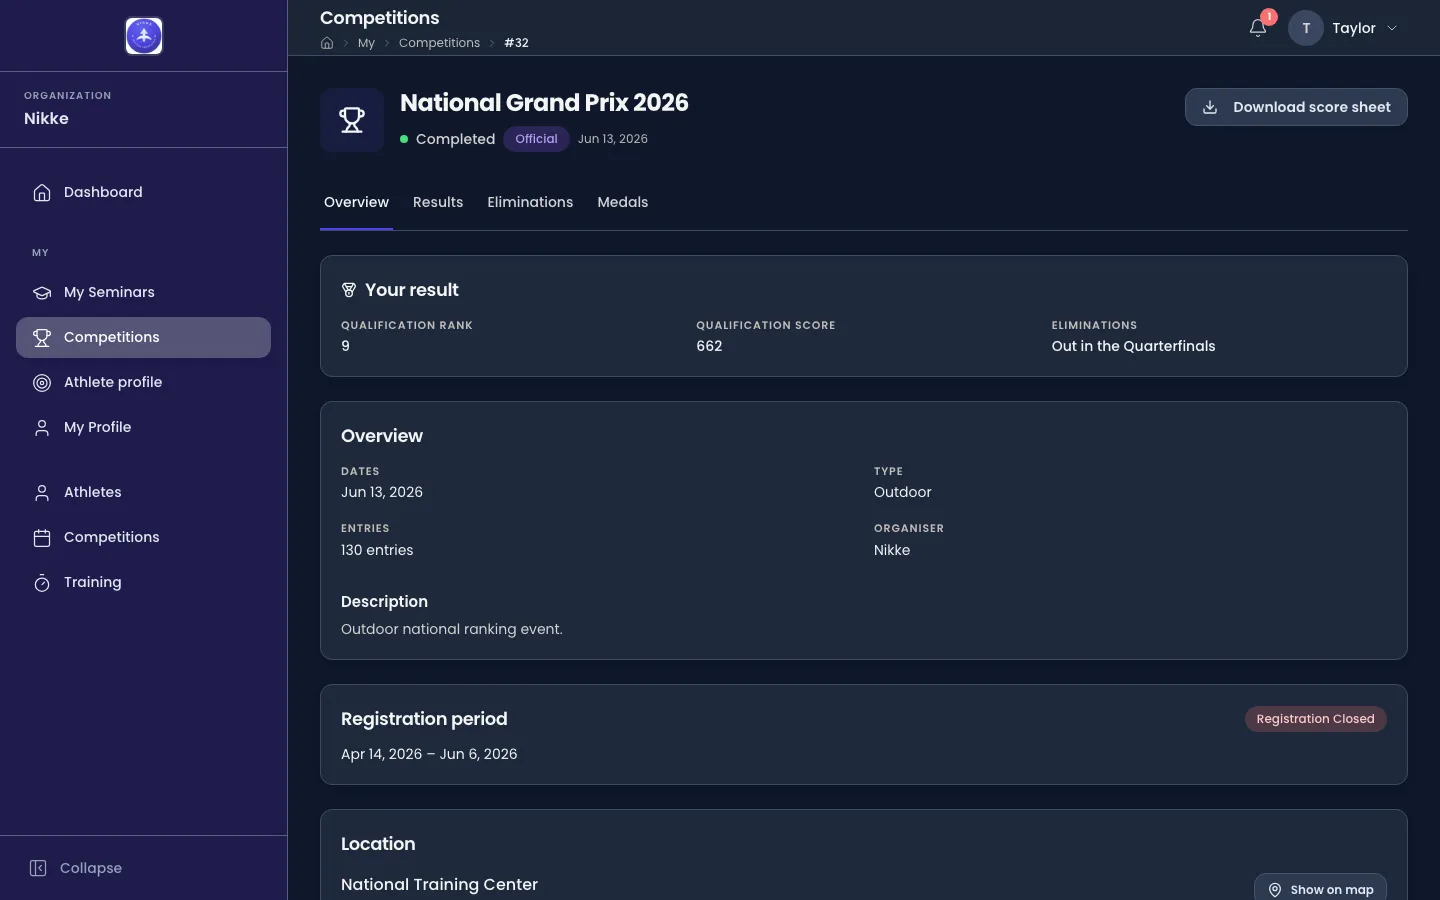Navigate to My Profile
The height and width of the screenshot is (900, 1440).
tap(143, 427)
